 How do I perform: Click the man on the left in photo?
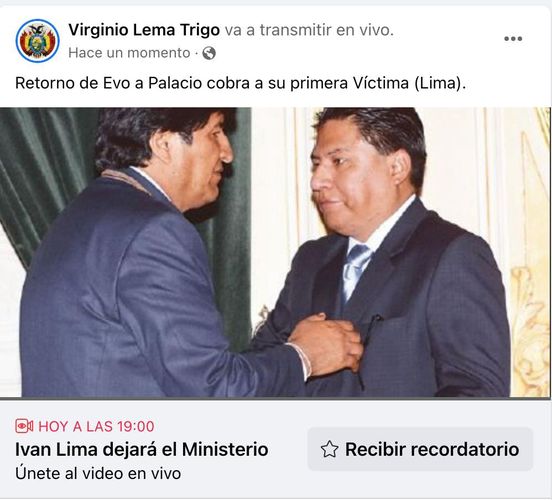(x=148, y=254)
